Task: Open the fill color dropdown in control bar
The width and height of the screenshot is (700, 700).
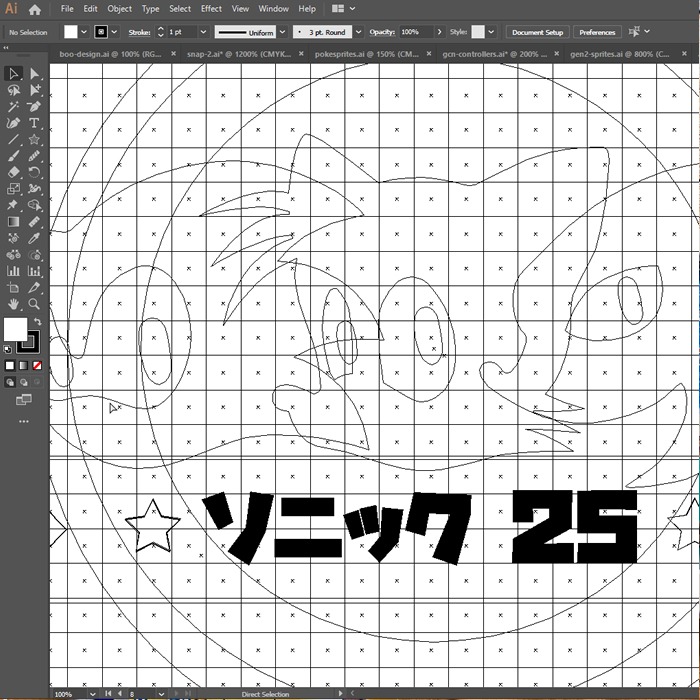Action: [83, 32]
